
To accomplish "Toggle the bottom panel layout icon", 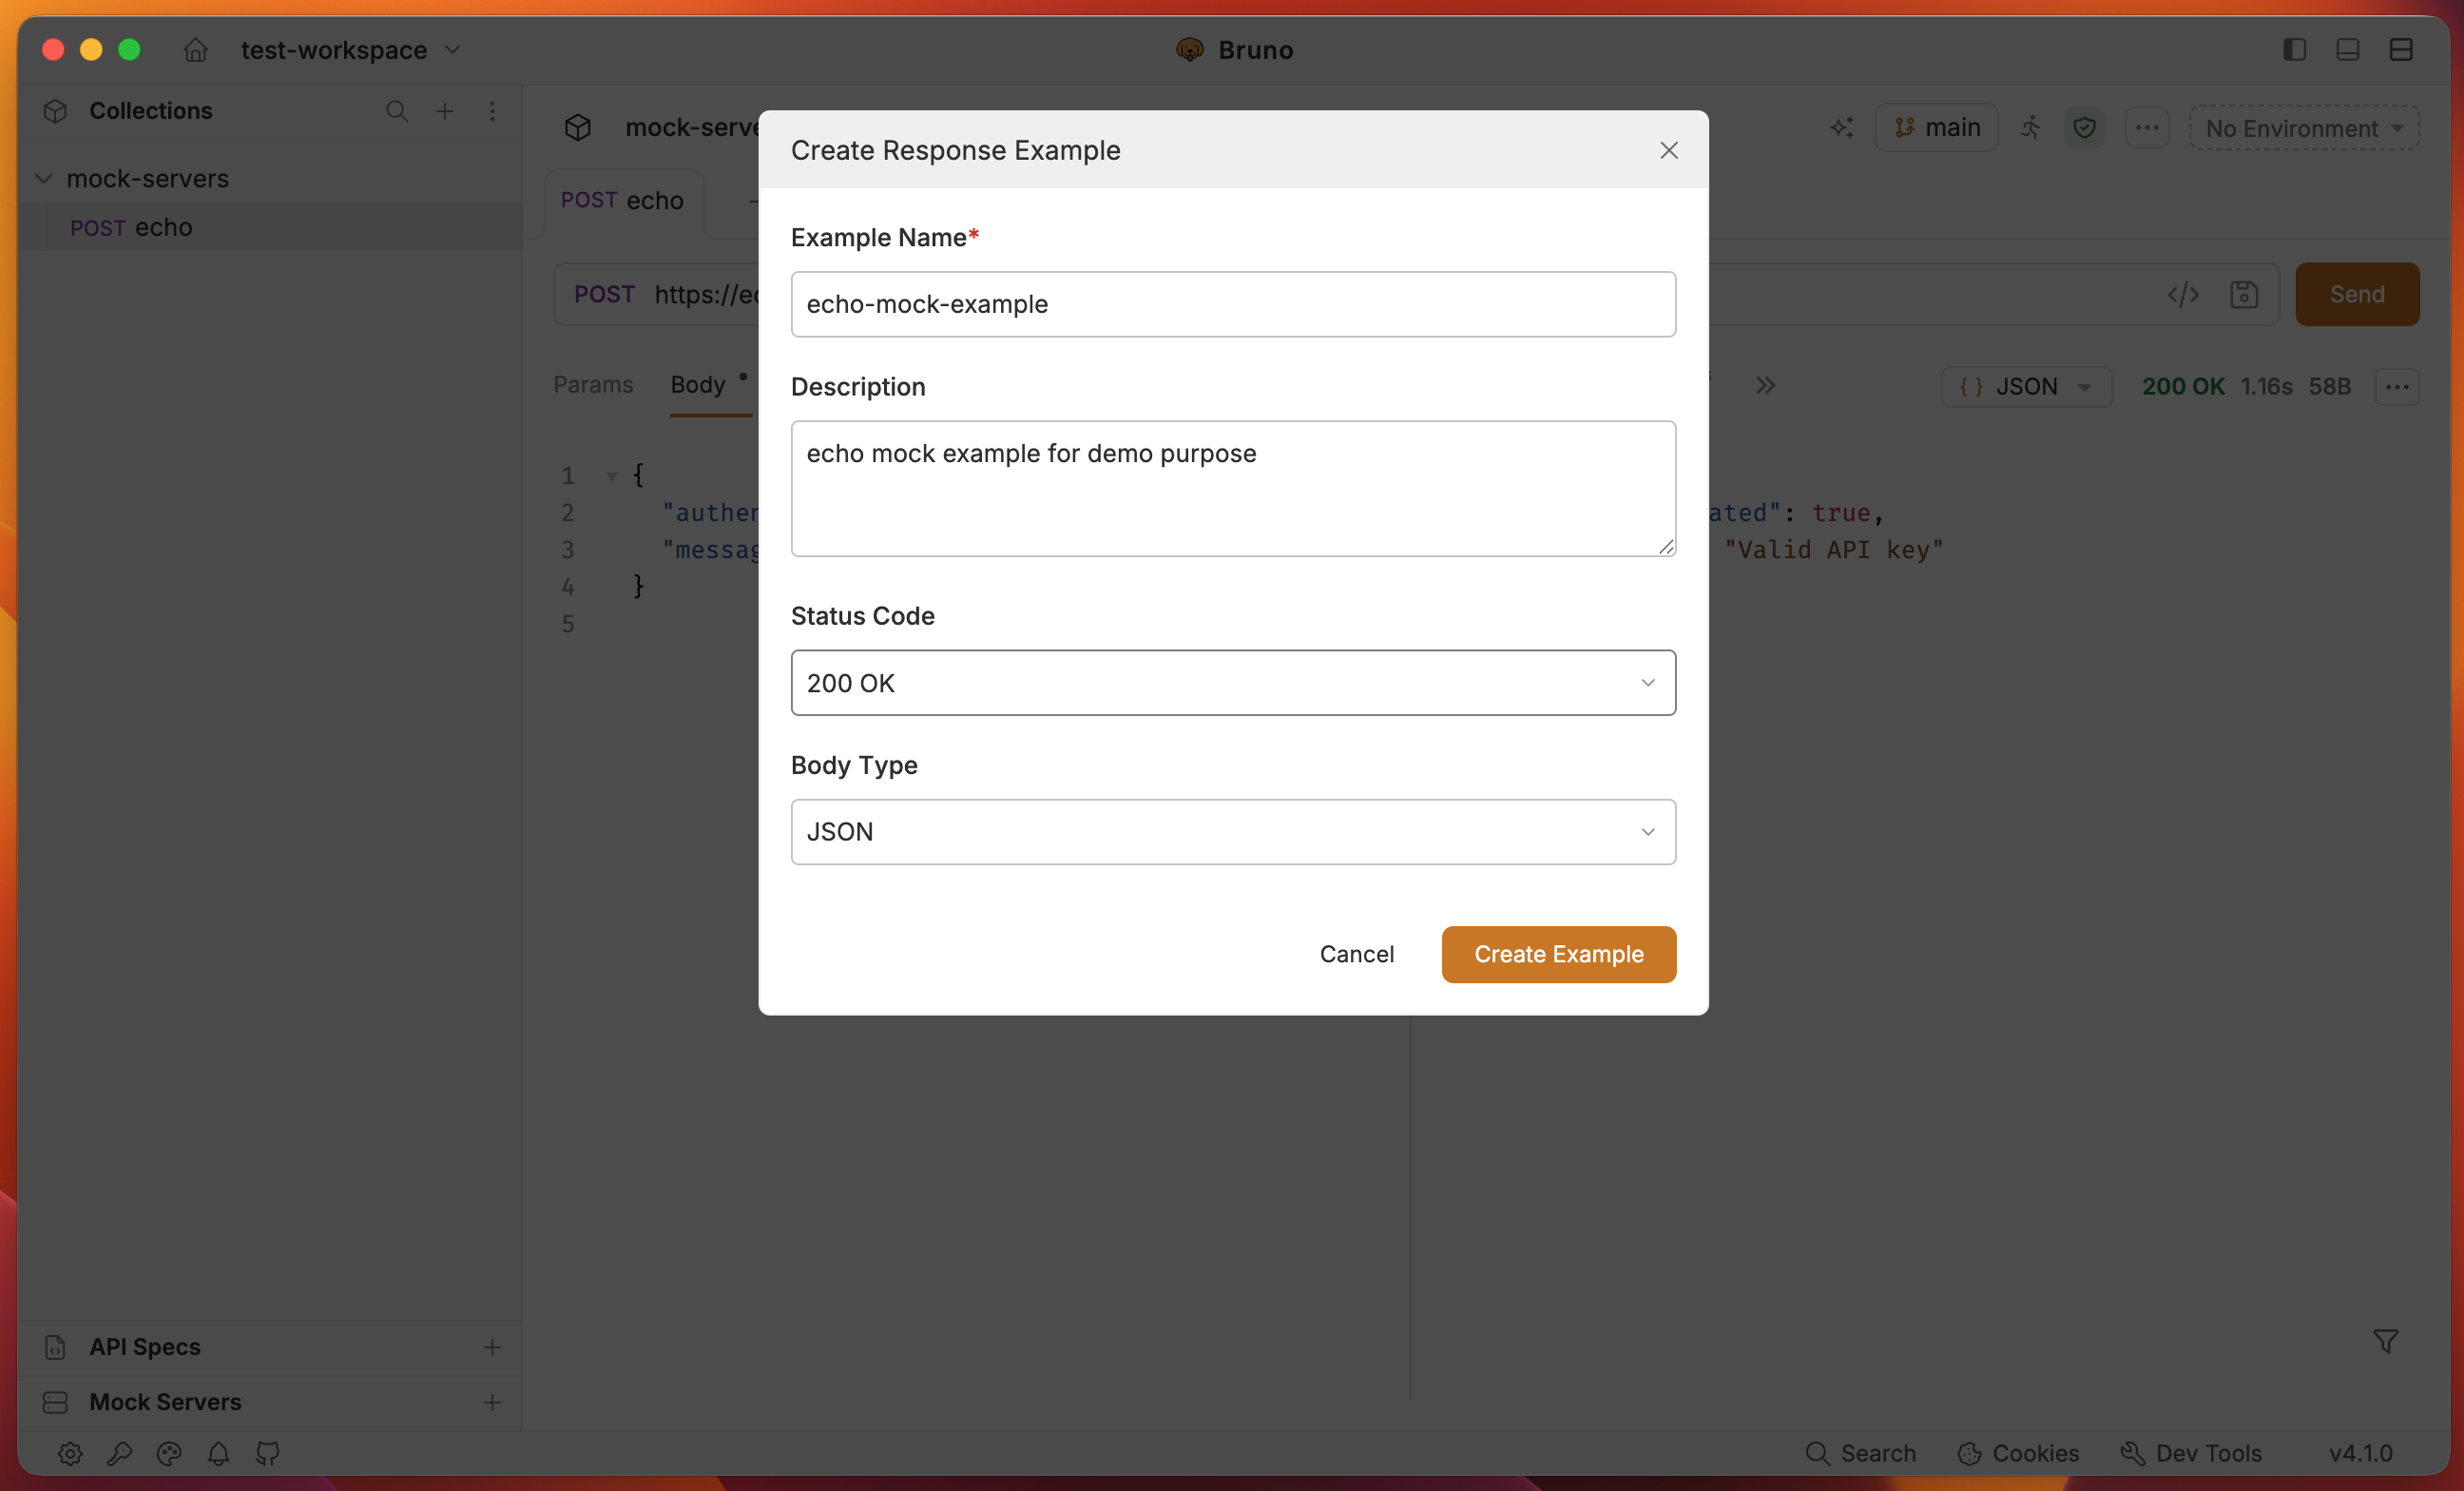I will 2348,50.
